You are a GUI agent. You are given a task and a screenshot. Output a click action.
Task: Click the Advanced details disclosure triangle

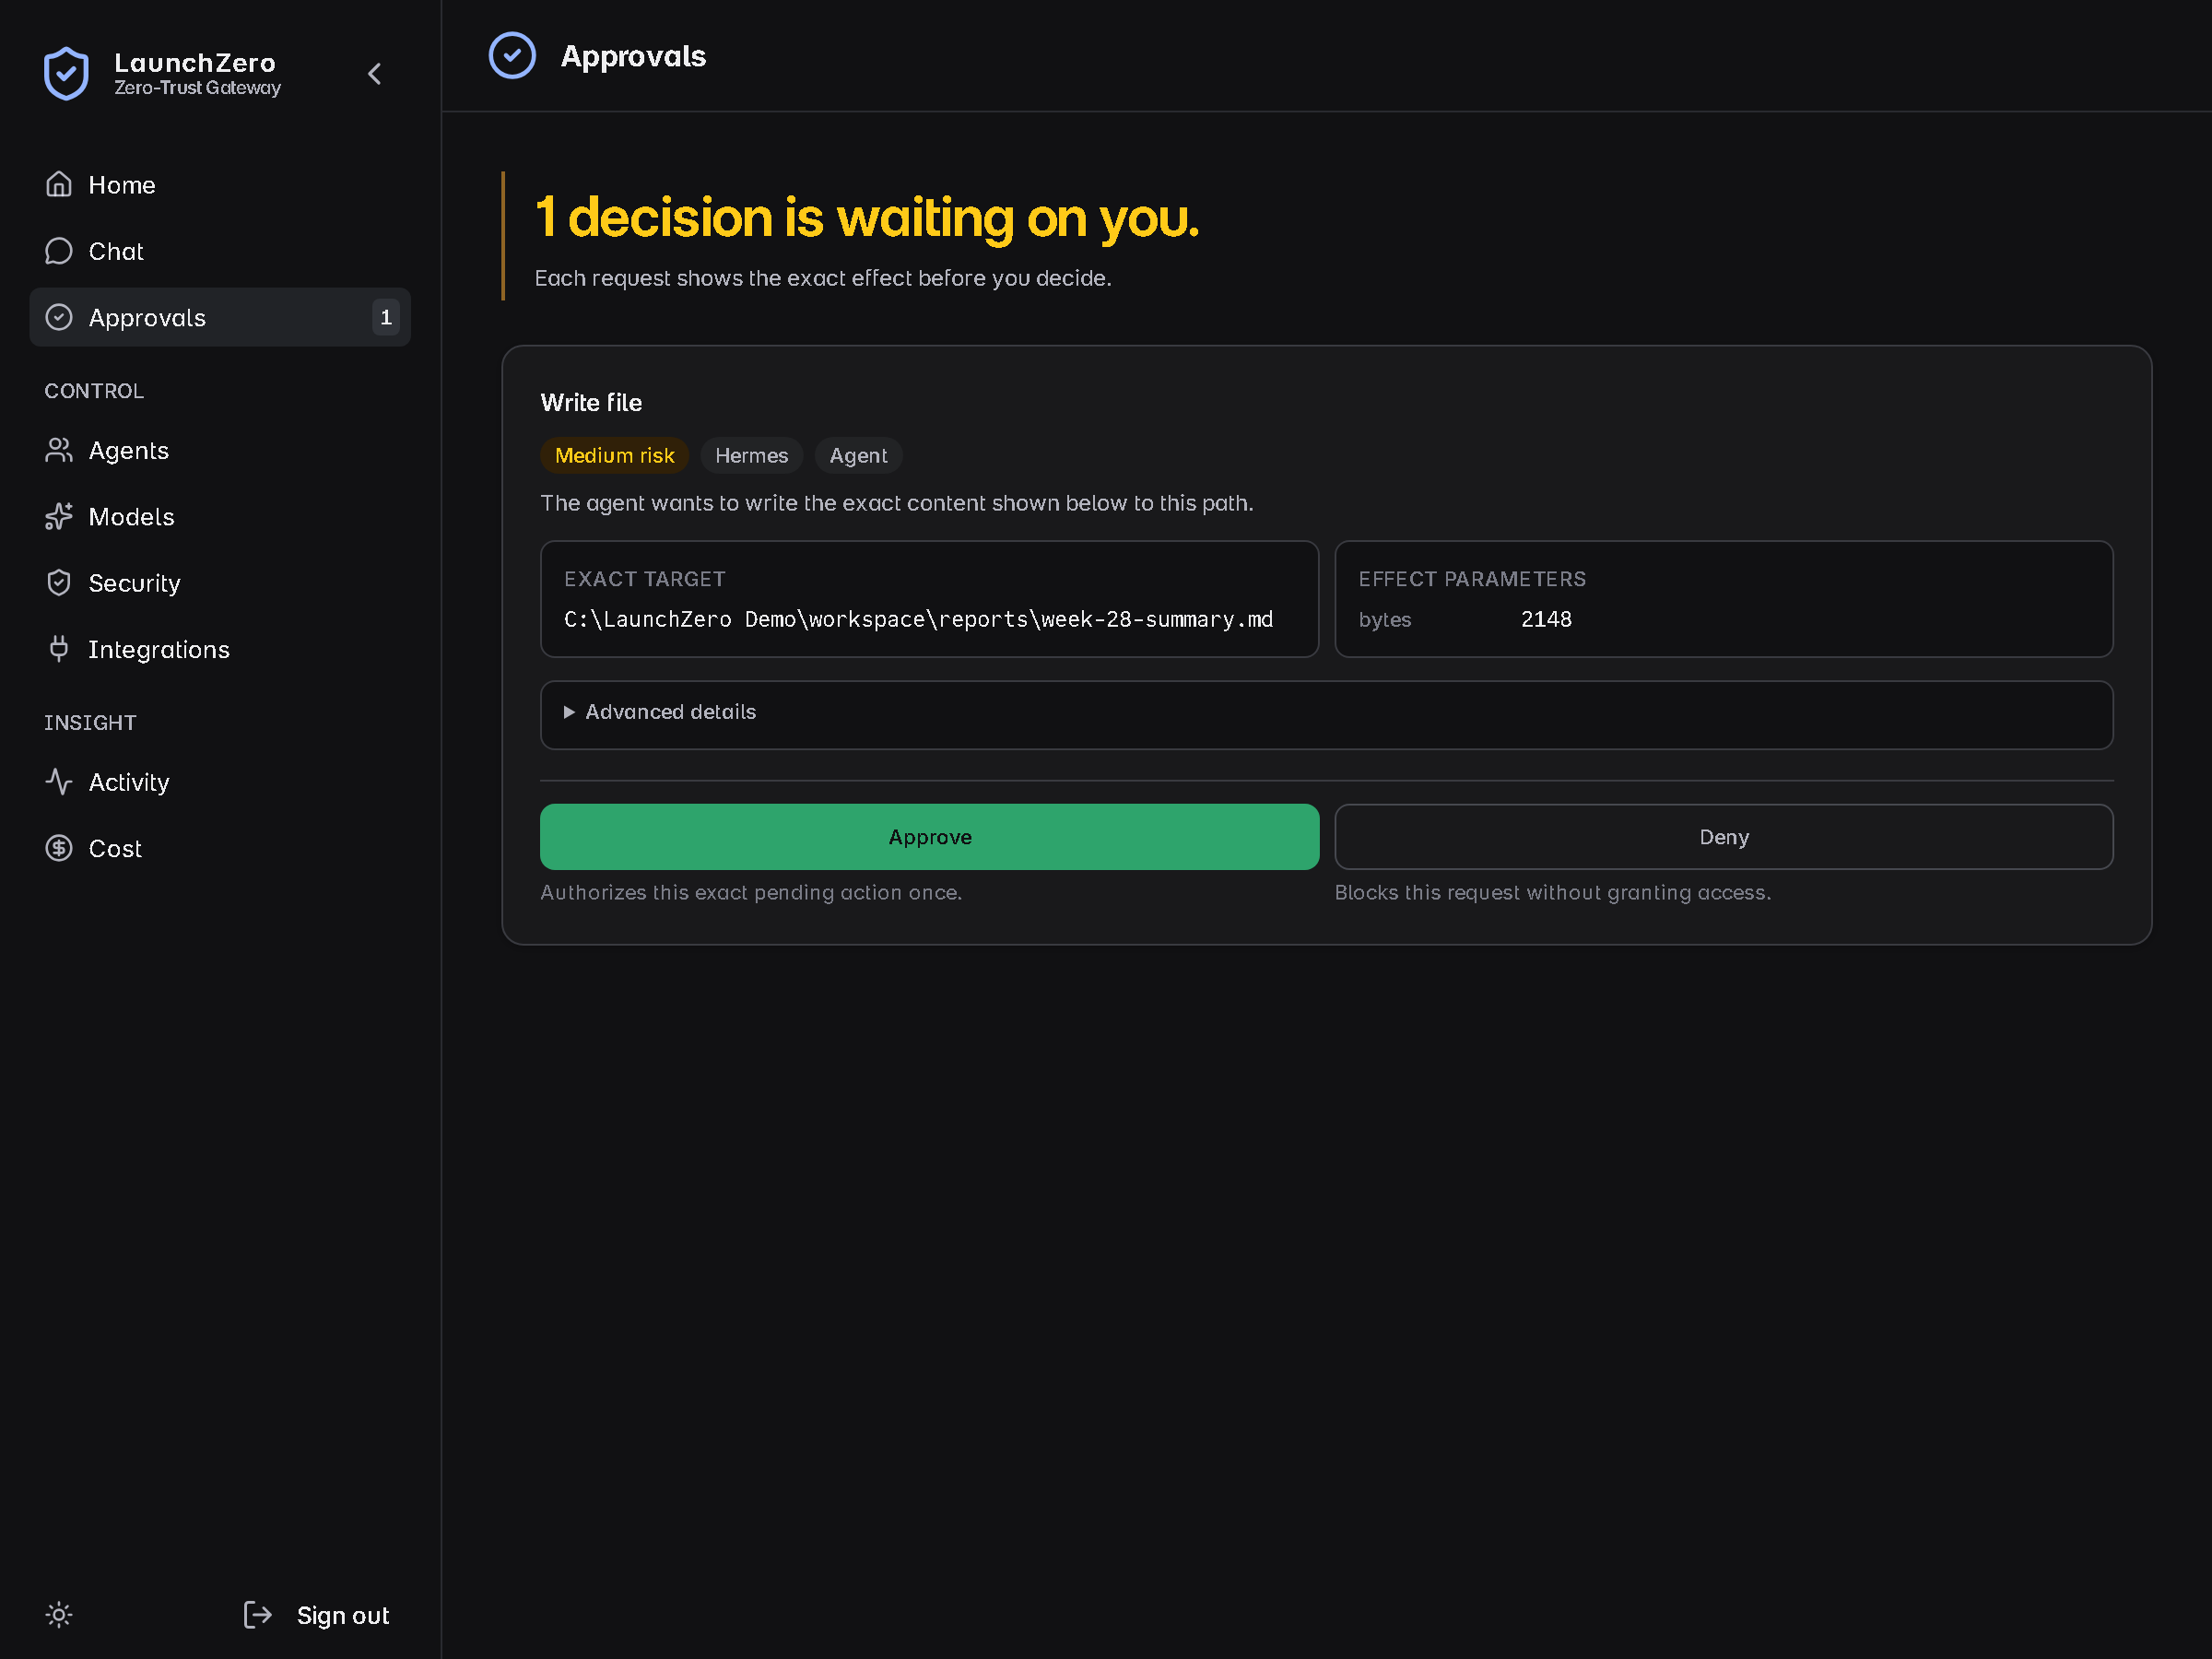569,712
